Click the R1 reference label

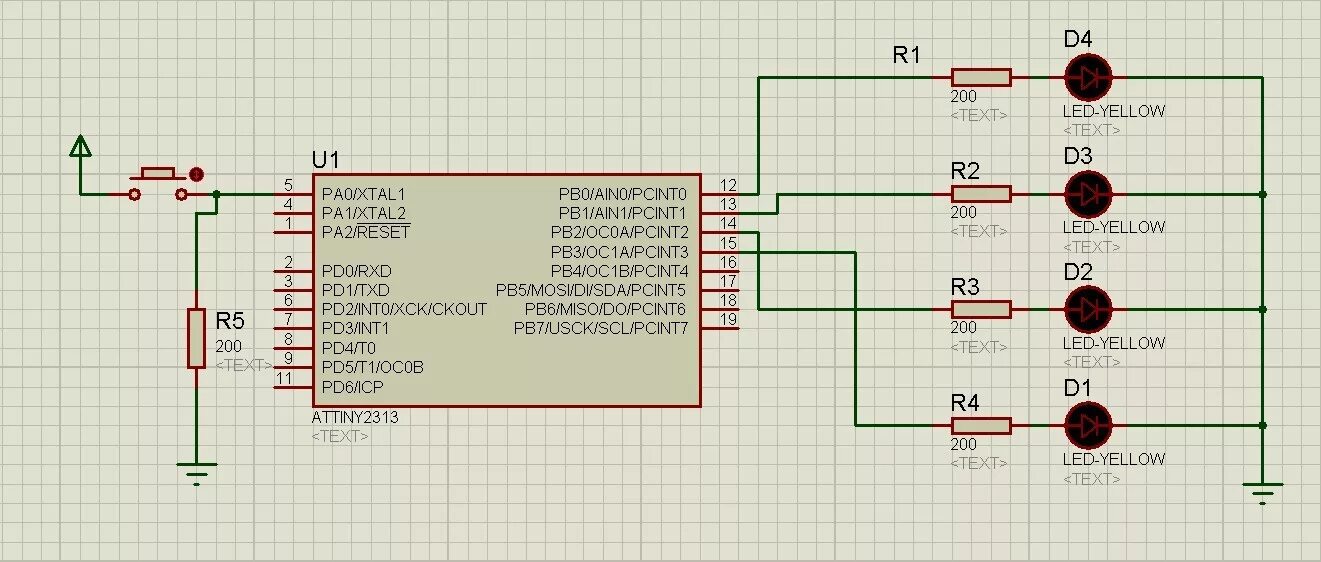(906, 55)
